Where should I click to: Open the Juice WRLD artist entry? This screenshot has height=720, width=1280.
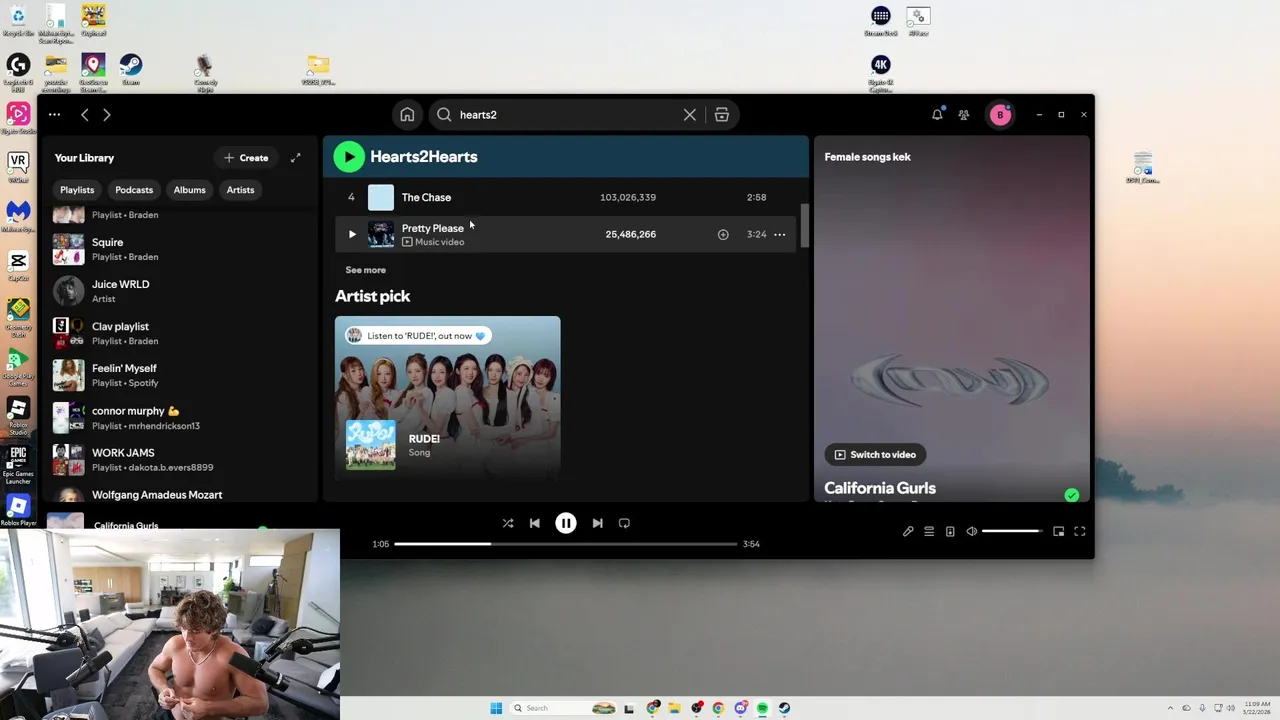click(180, 291)
